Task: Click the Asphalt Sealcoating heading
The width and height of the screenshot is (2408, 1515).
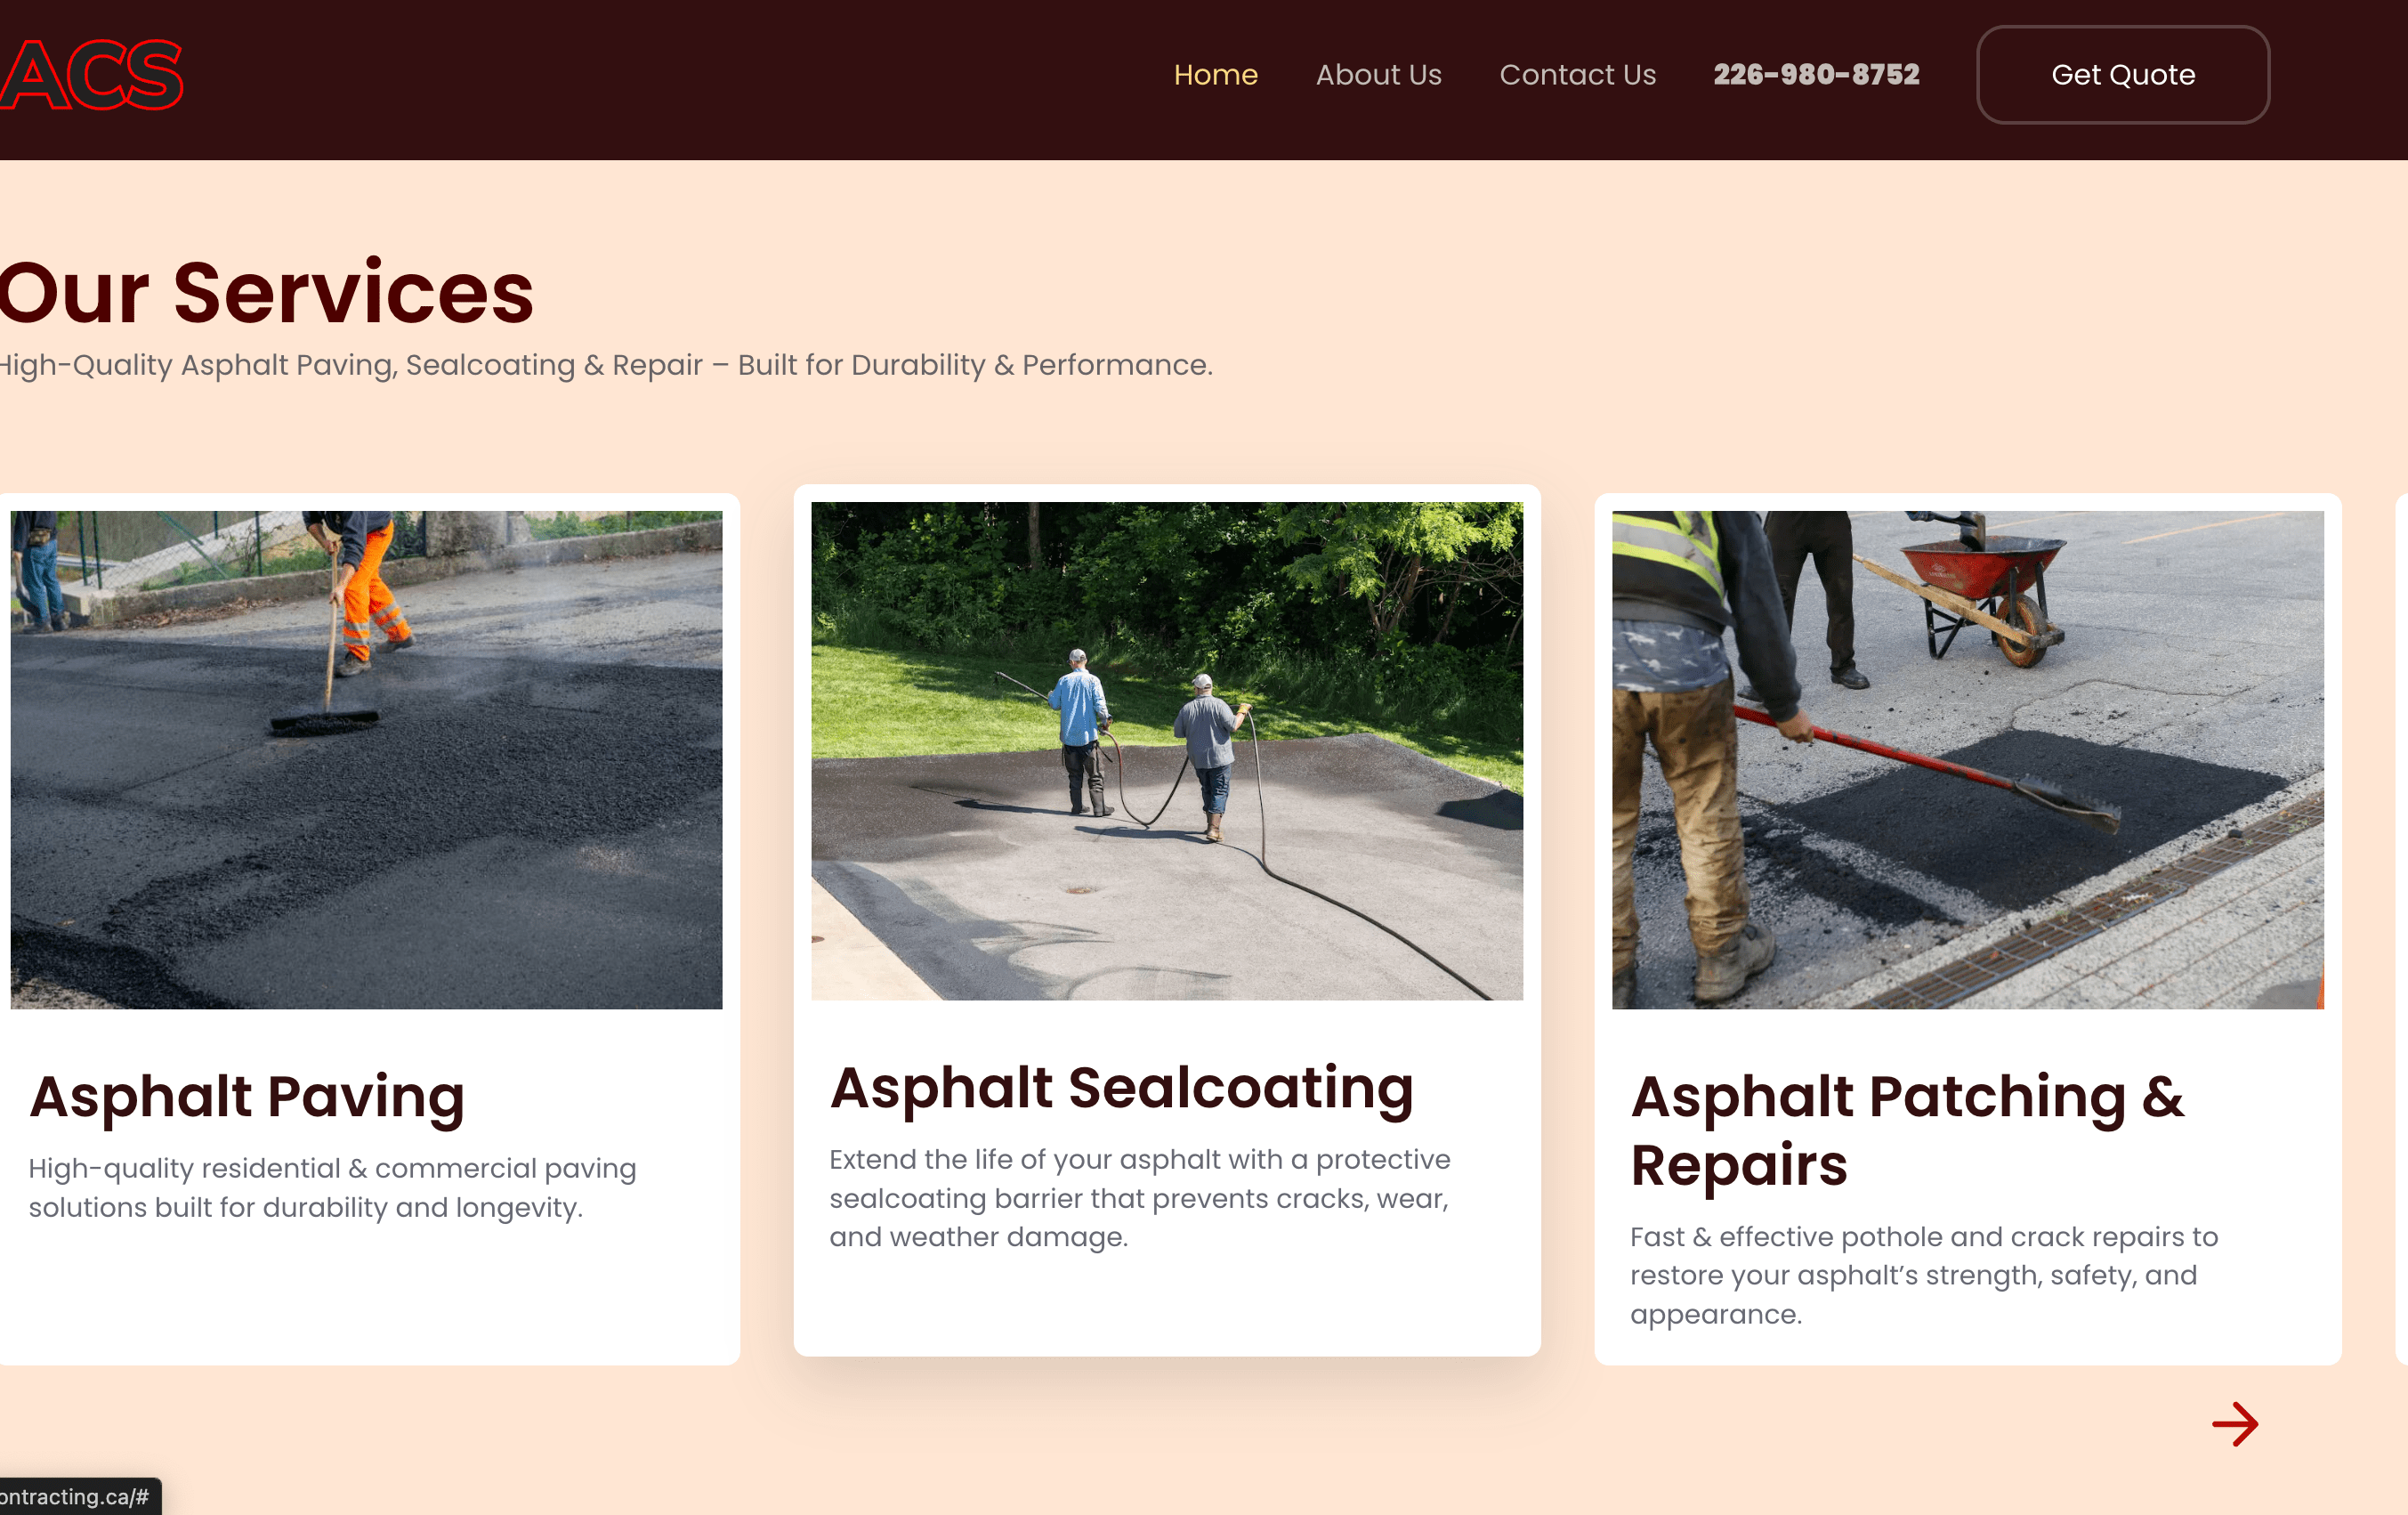Action: 1120,1087
